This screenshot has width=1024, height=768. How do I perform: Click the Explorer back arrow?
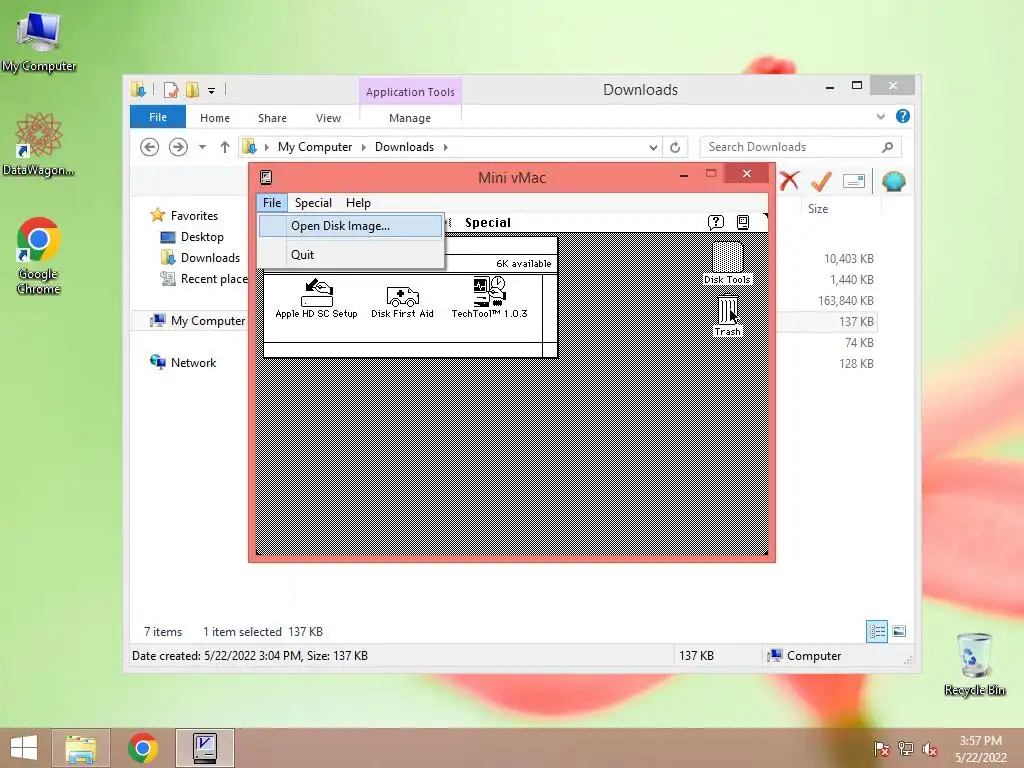pos(150,147)
